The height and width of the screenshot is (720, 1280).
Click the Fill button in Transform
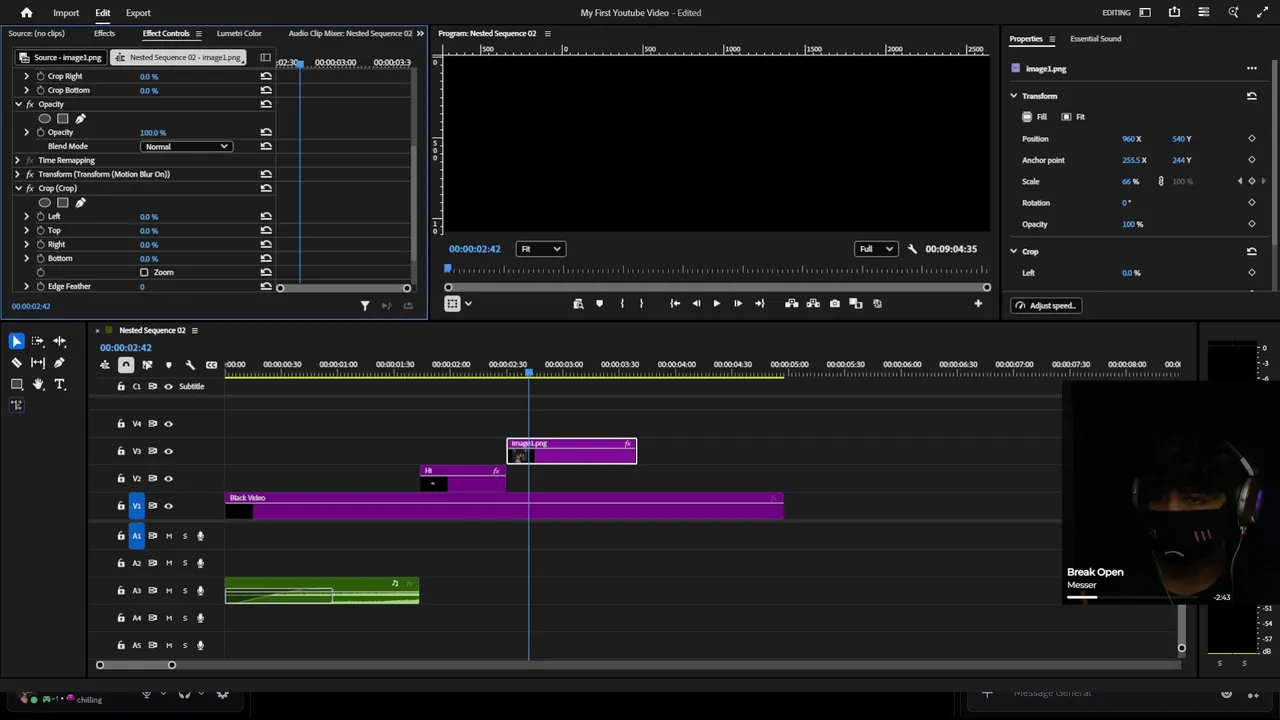tap(1035, 117)
